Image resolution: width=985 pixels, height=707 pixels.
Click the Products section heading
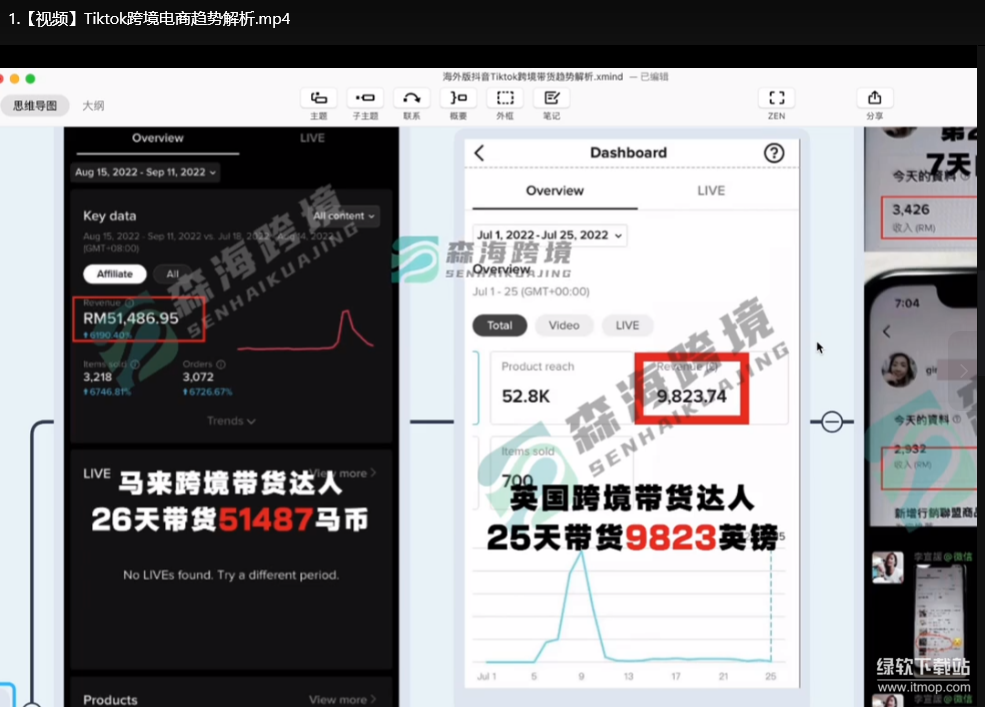pos(110,699)
